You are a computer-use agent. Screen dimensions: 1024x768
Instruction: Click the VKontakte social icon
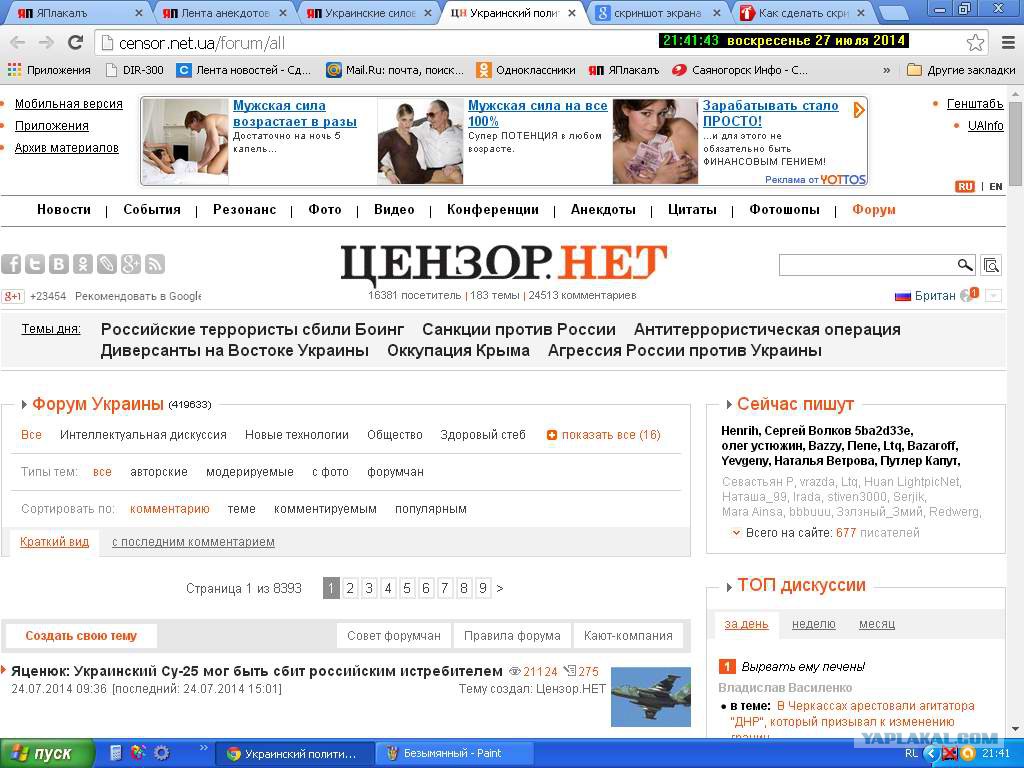coord(59,264)
